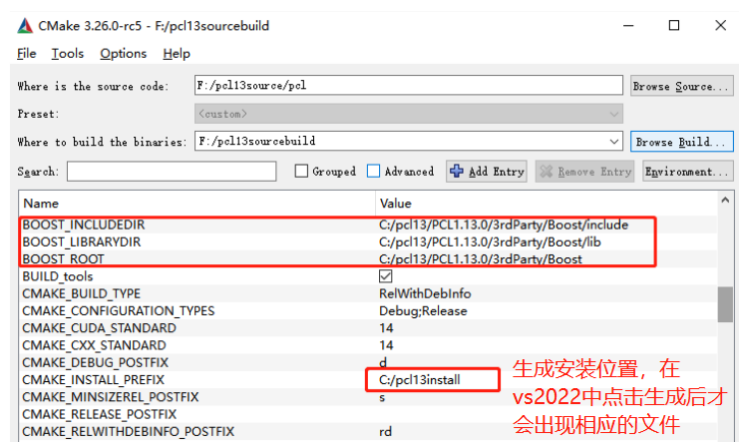Select the CMAKE_BUILD_TYPE entry
The image size is (739, 442).
click(x=81, y=294)
